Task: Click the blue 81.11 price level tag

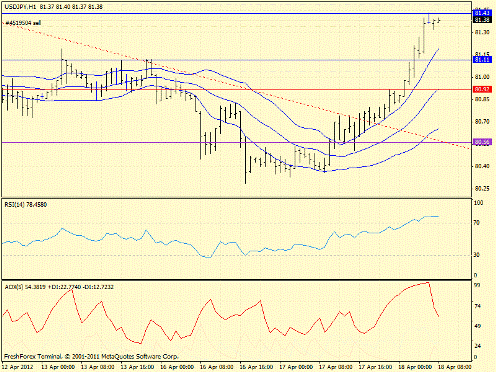Action: coord(482,60)
